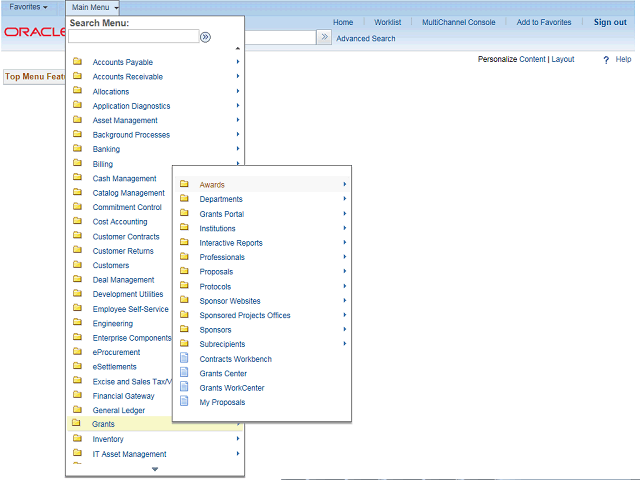Click the search menu go button icon
The image size is (640, 480).
(x=206, y=37)
